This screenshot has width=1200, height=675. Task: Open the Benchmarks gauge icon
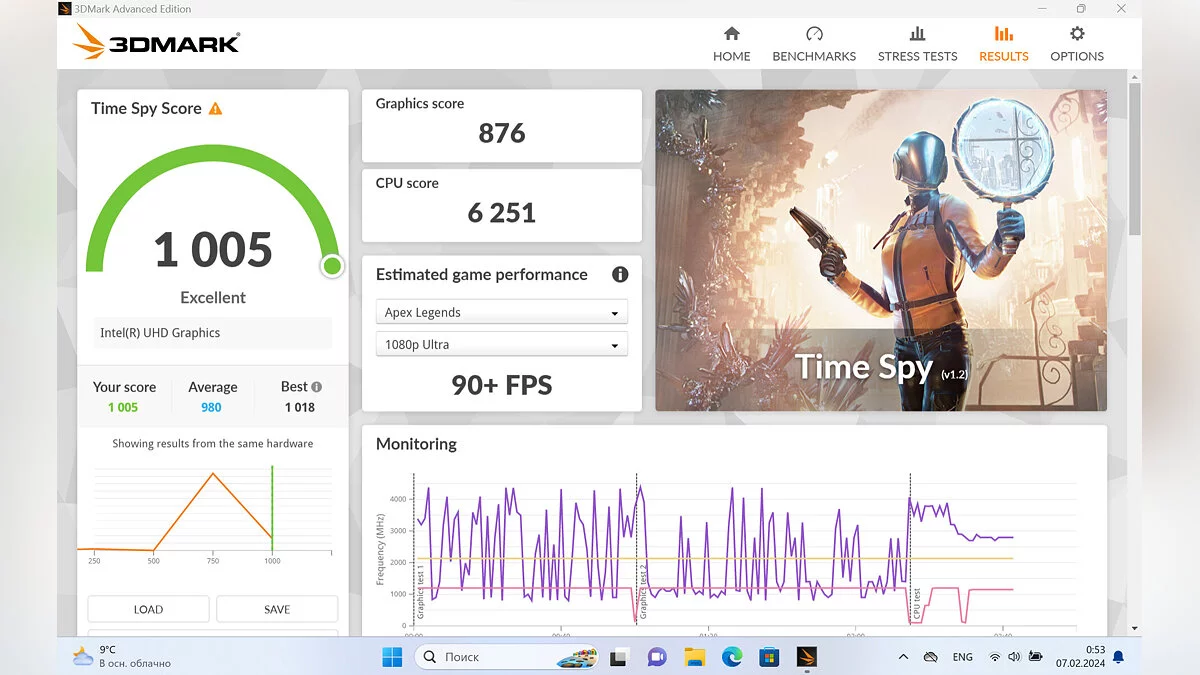[x=814, y=34]
